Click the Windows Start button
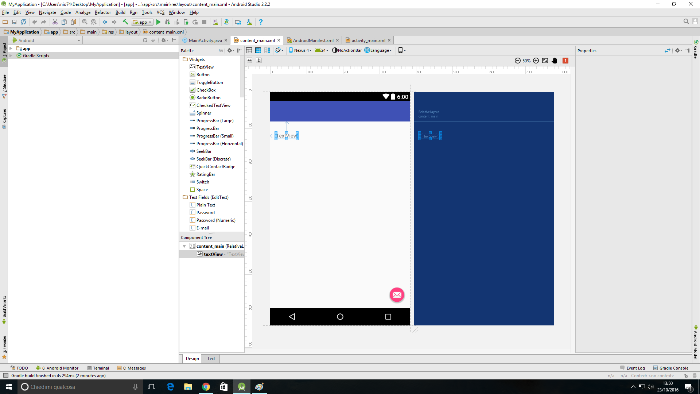700x394 pixels. [x=8, y=387]
